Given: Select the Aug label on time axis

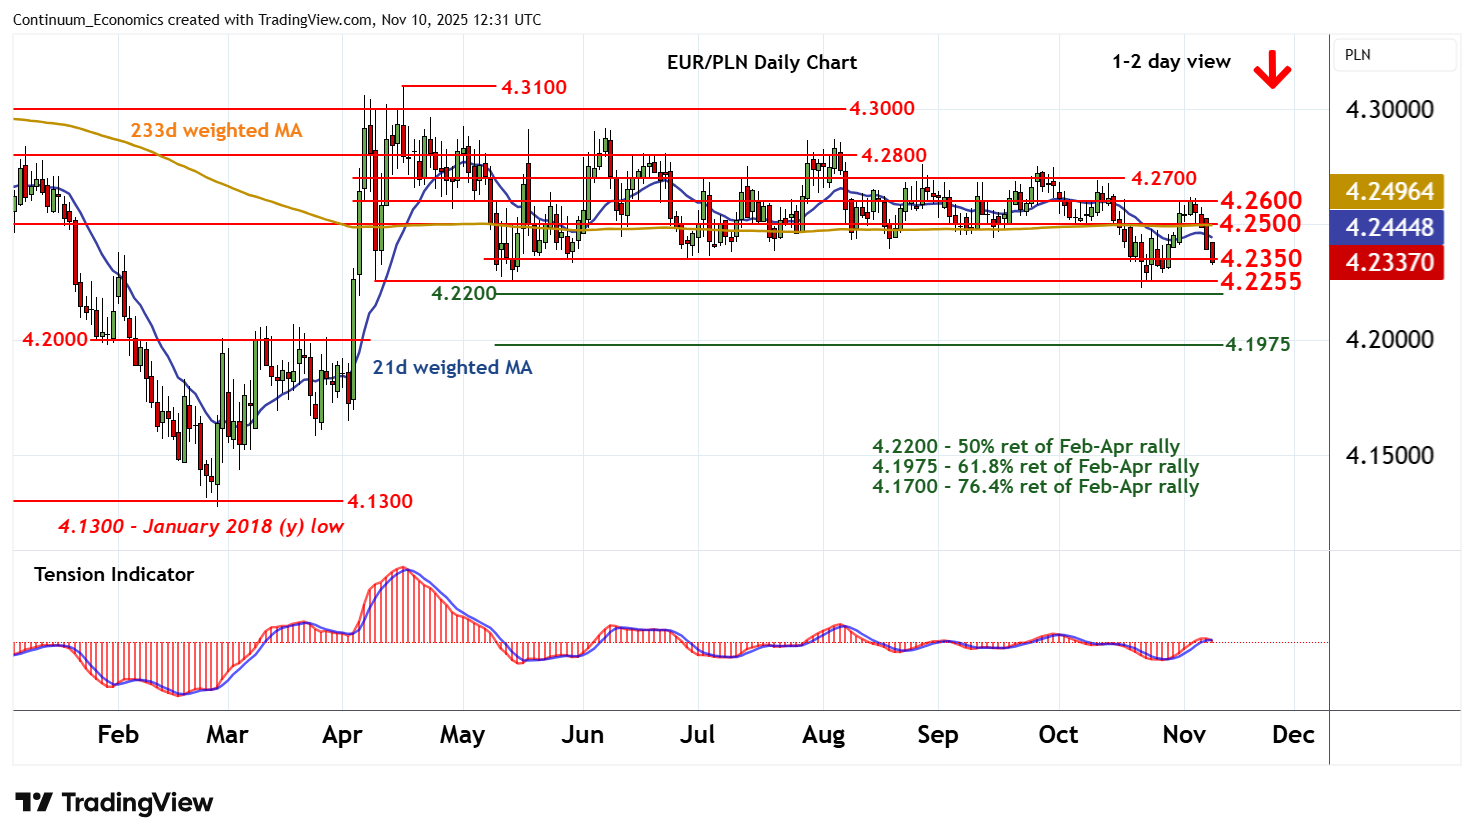Looking at the screenshot, I should point(823,735).
